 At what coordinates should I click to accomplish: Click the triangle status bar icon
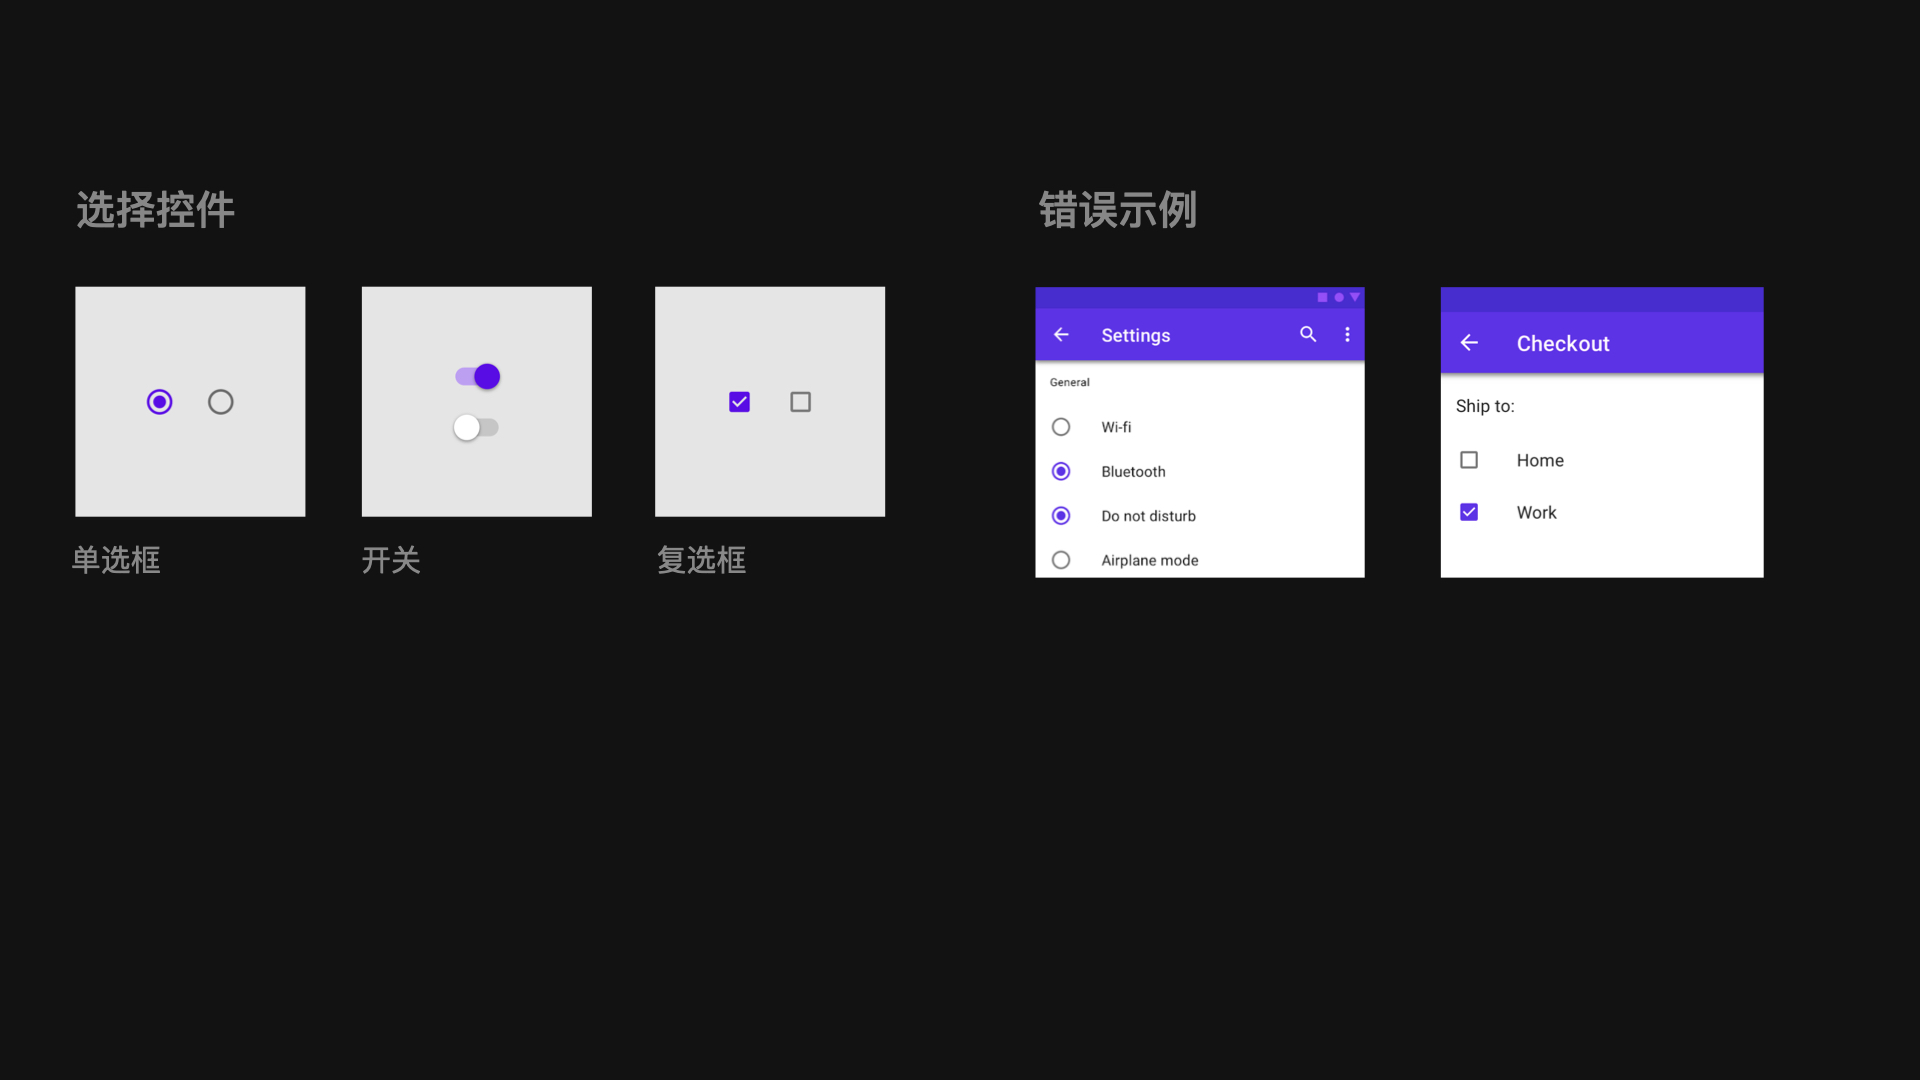pos(1355,297)
